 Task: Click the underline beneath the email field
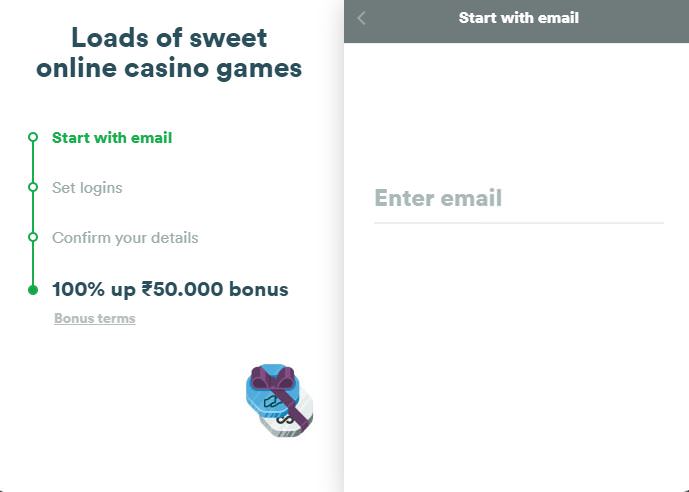[x=519, y=223]
